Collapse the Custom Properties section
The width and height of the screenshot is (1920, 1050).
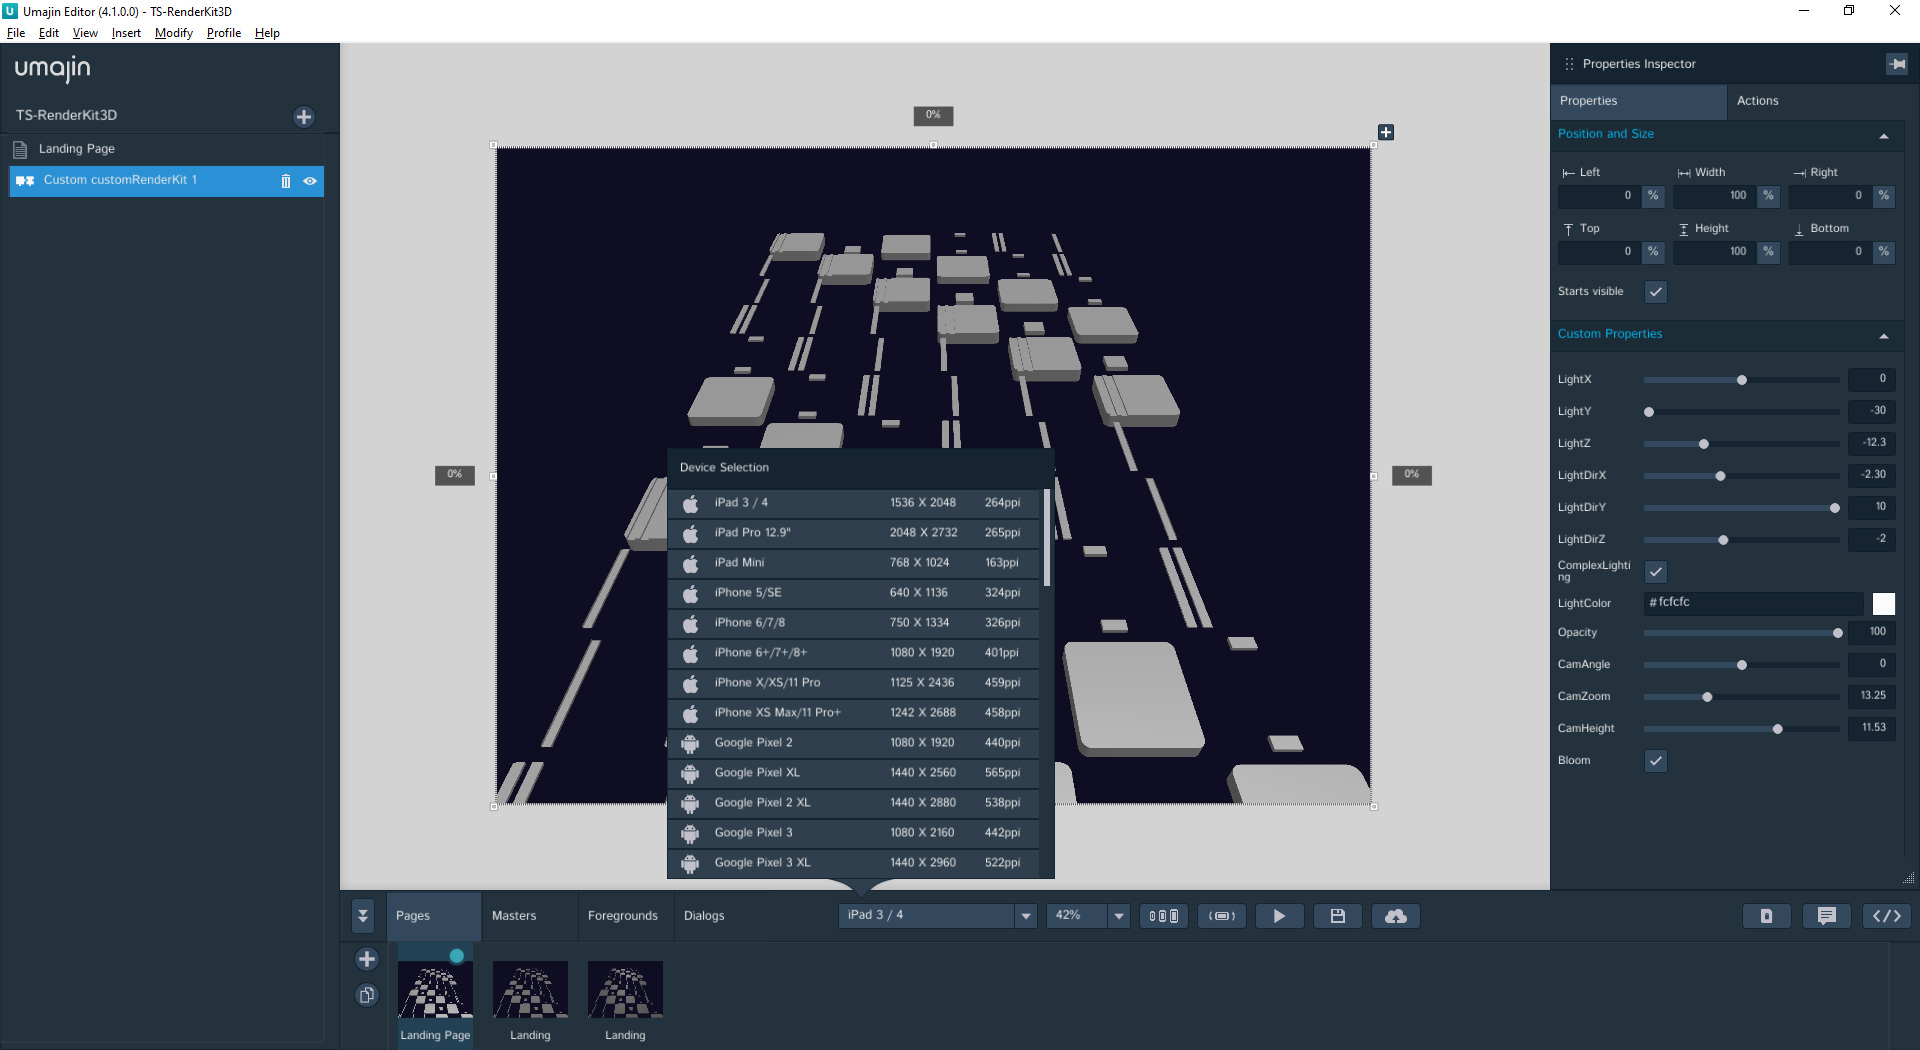[x=1884, y=335]
